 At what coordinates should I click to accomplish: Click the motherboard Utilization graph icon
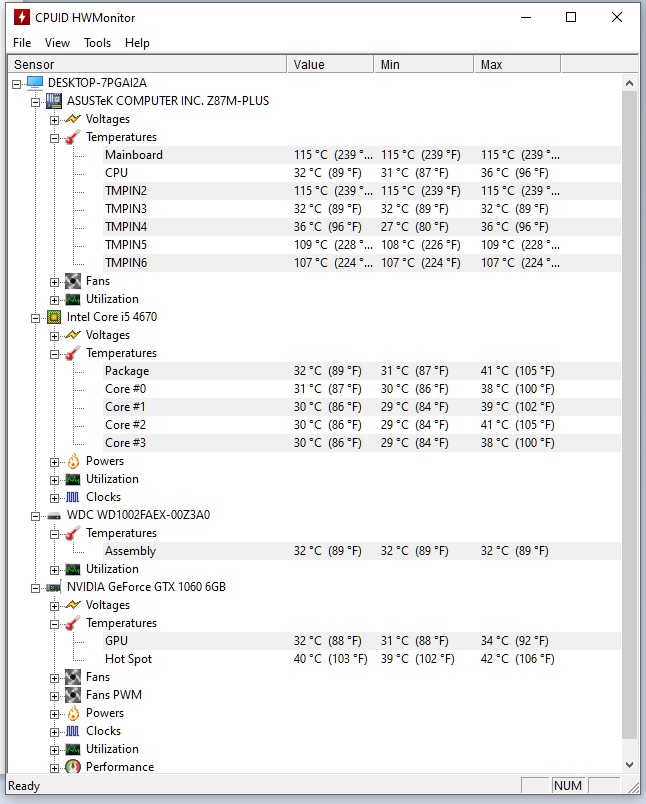click(73, 299)
